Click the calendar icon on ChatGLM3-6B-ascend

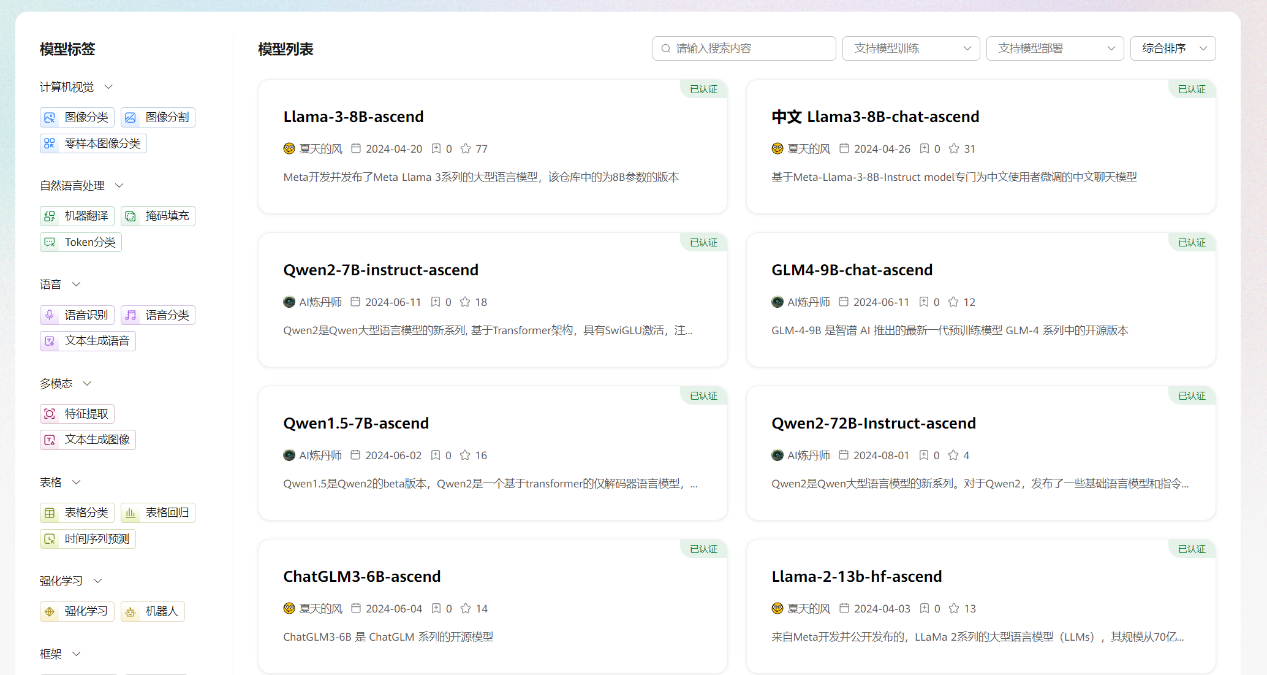(355, 608)
